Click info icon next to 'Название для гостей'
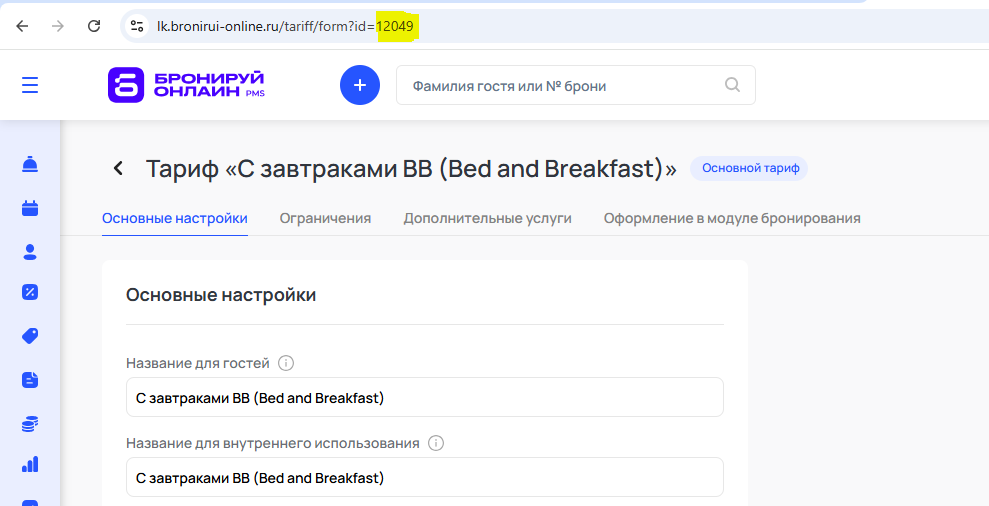The height and width of the screenshot is (506, 989). pyautogui.click(x=286, y=363)
